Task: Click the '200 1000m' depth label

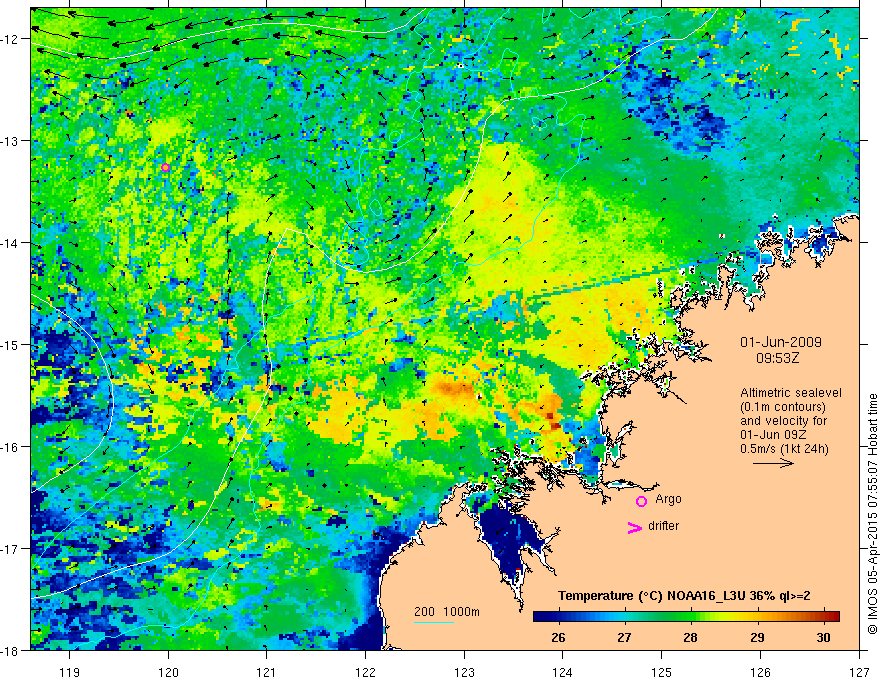Action: (447, 612)
